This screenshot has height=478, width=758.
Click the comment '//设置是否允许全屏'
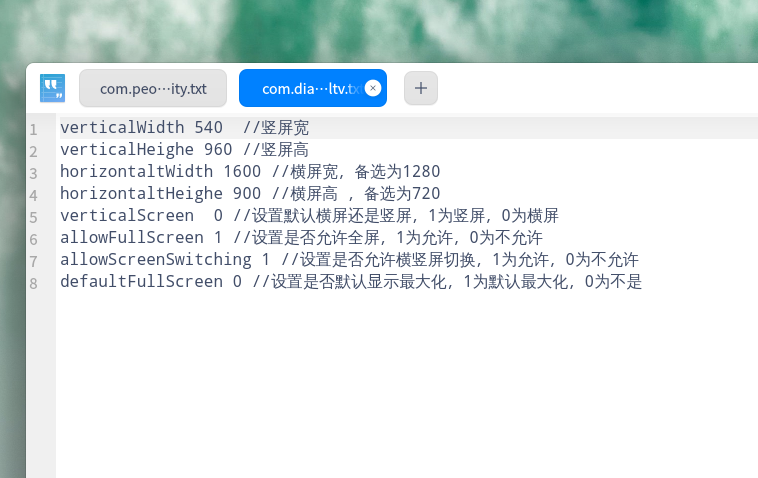pyautogui.click(x=306, y=238)
